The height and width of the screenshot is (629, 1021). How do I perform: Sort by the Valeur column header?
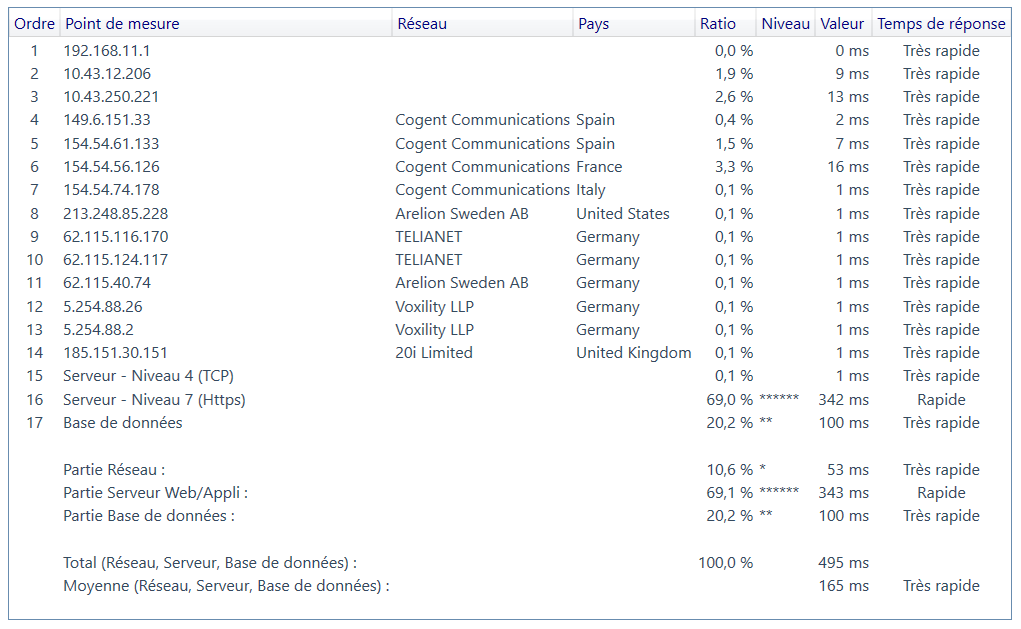(842, 24)
